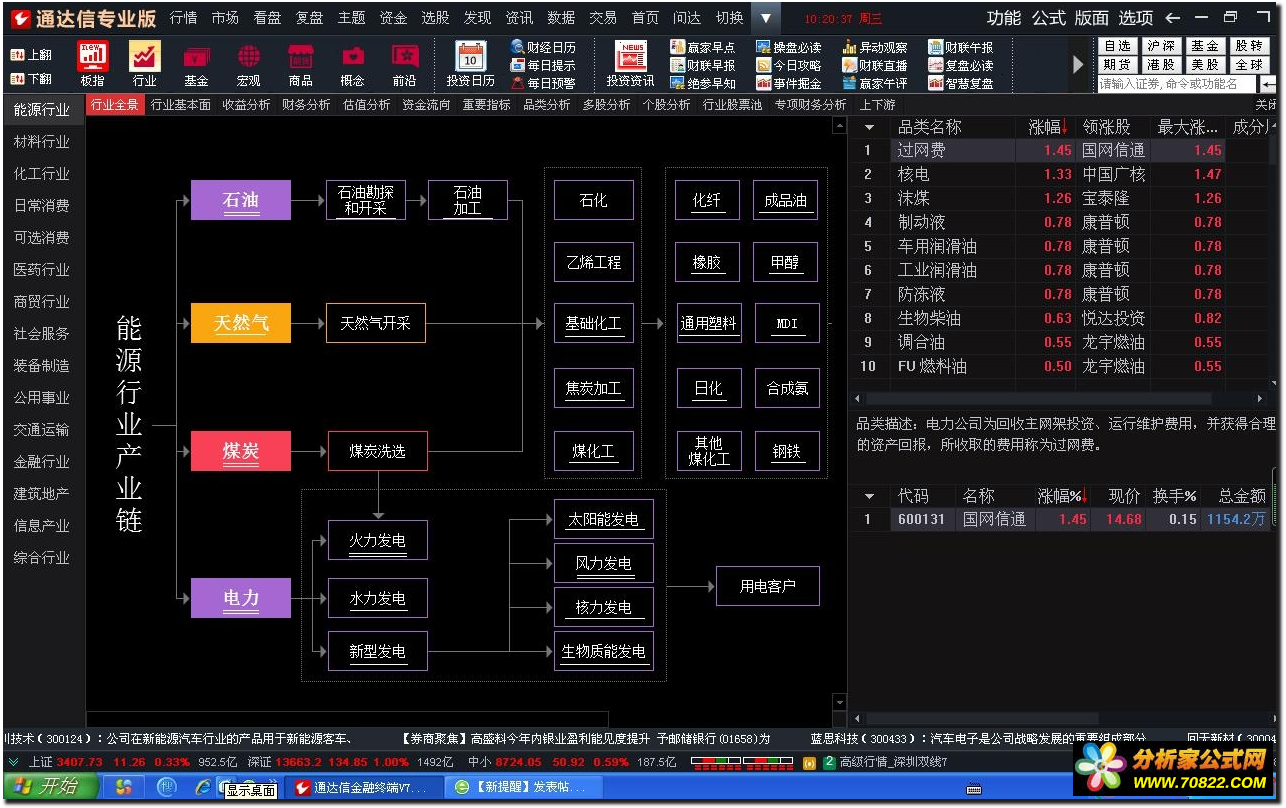Screen dimensions: 1286x808
Task: Open 每日预警 in the toolbar
Action: pyautogui.click(x=544, y=83)
